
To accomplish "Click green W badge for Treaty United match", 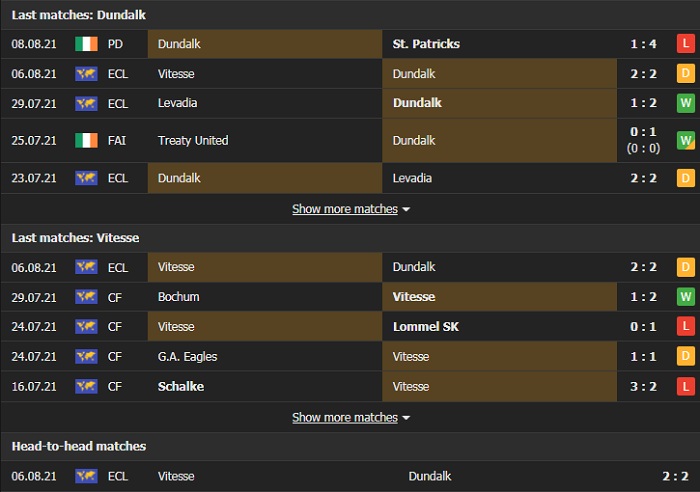I will [x=685, y=141].
